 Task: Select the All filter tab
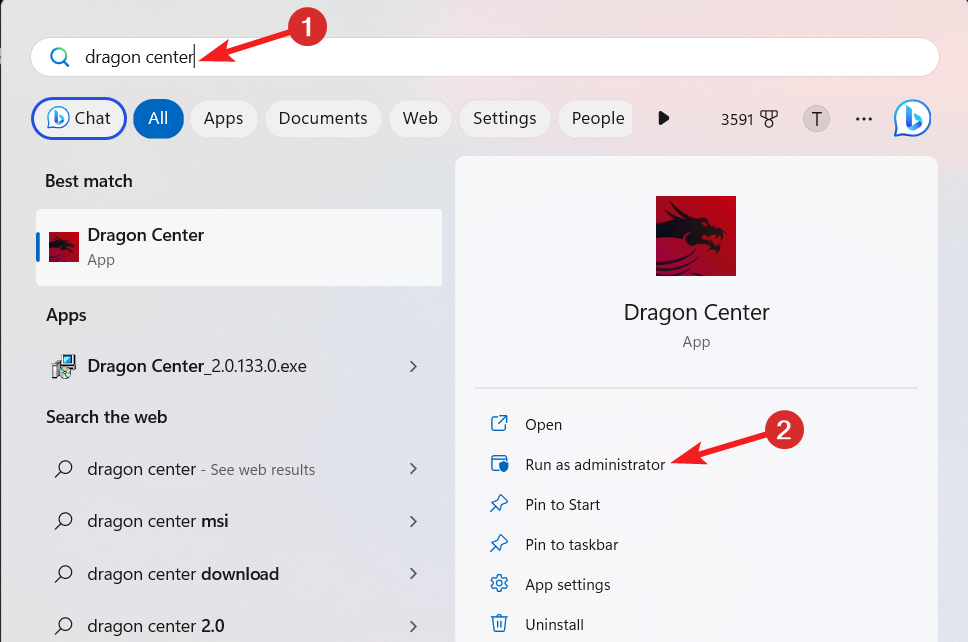tap(158, 119)
